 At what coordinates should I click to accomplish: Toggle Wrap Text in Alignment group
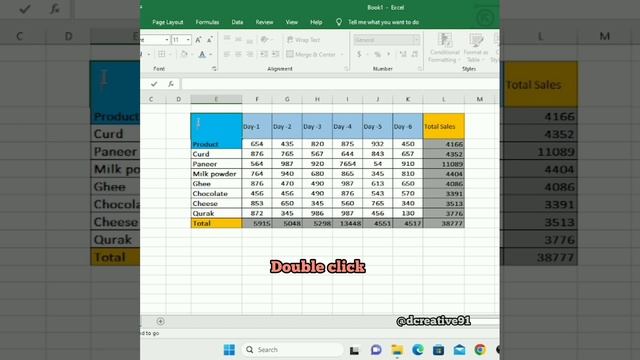[304, 40]
